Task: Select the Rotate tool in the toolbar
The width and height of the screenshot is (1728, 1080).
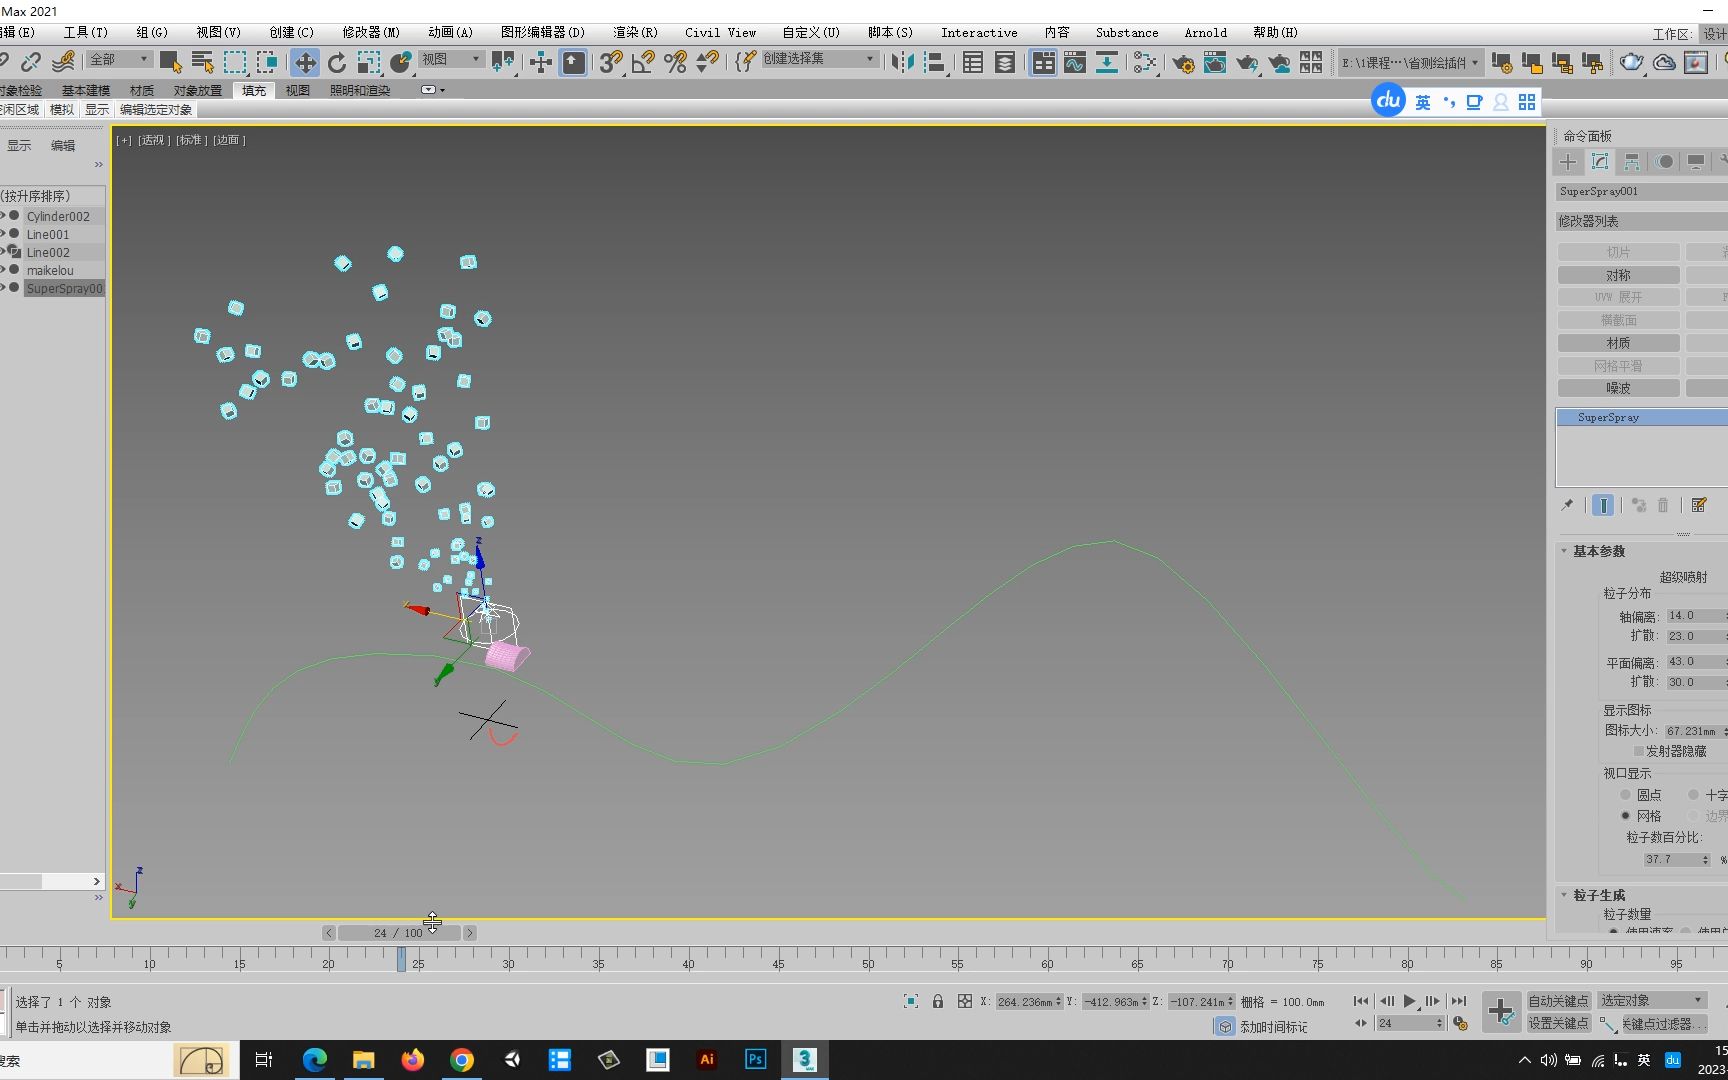Action: [x=337, y=62]
